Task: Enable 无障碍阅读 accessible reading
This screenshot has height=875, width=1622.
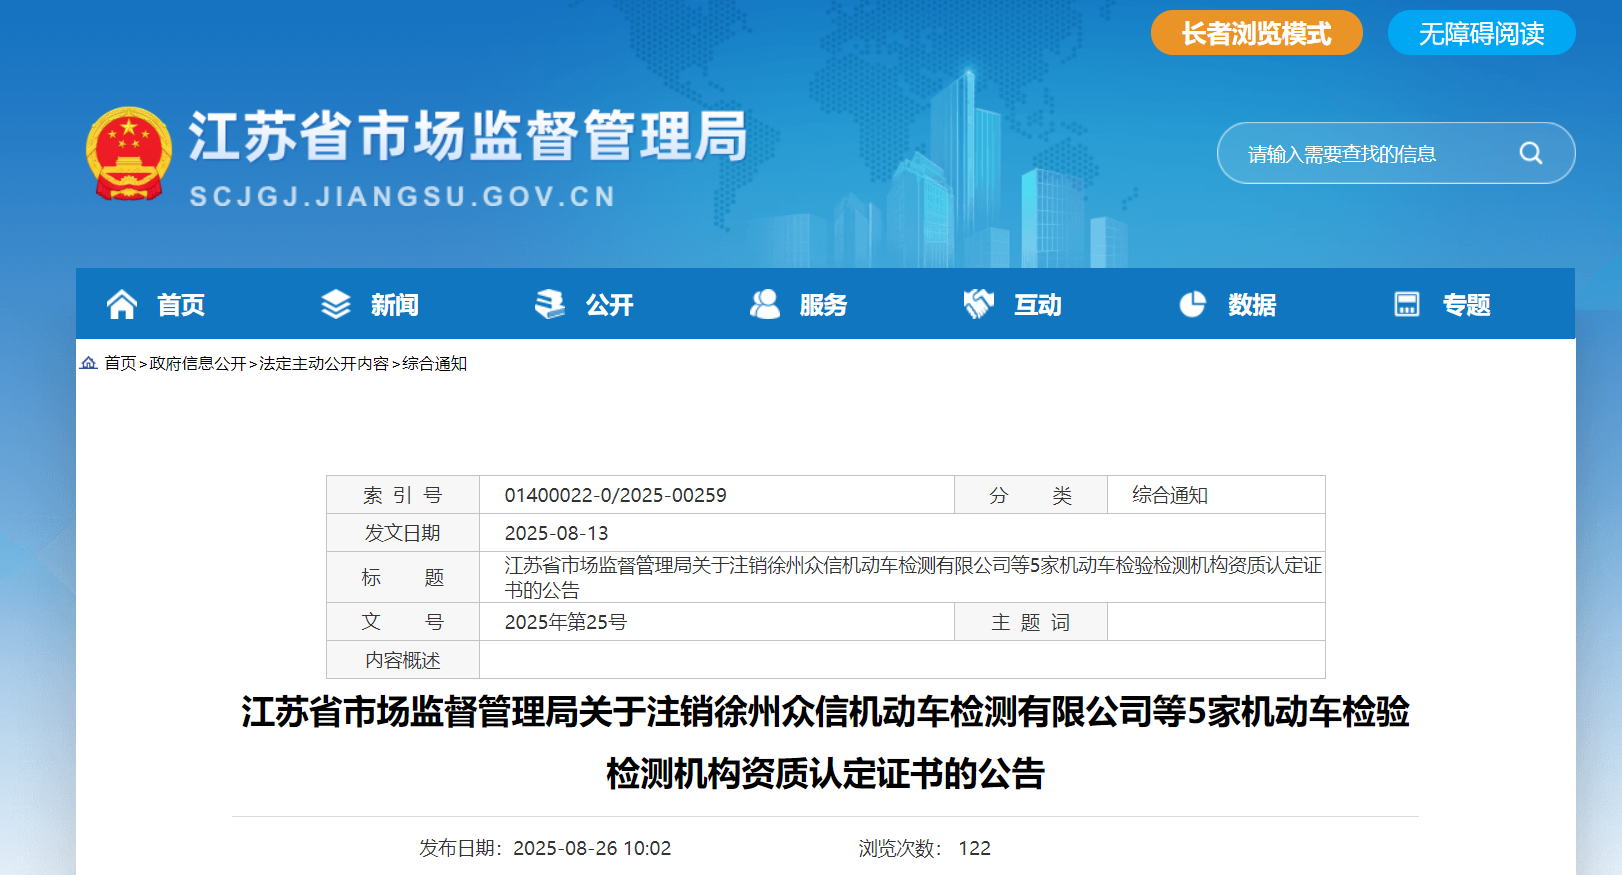Action: [1482, 33]
